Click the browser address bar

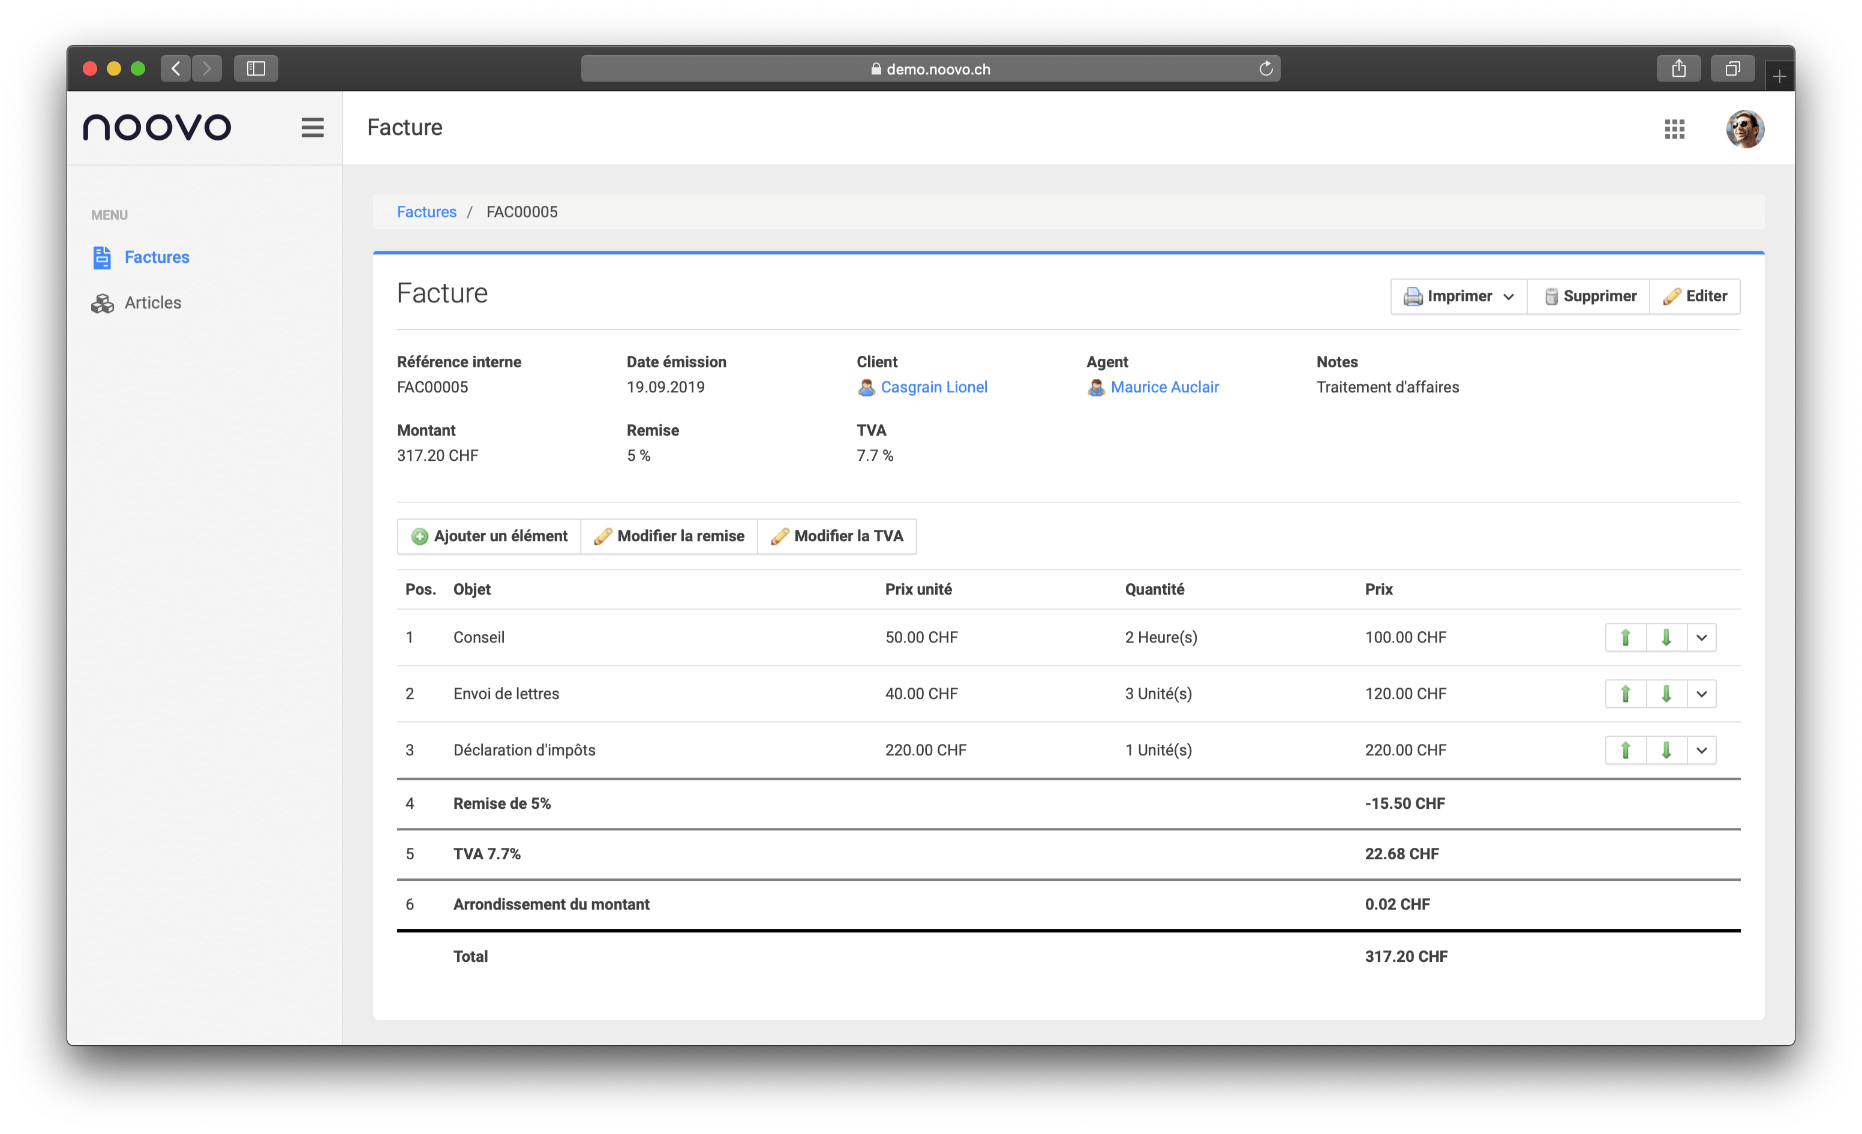(x=930, y=69)
